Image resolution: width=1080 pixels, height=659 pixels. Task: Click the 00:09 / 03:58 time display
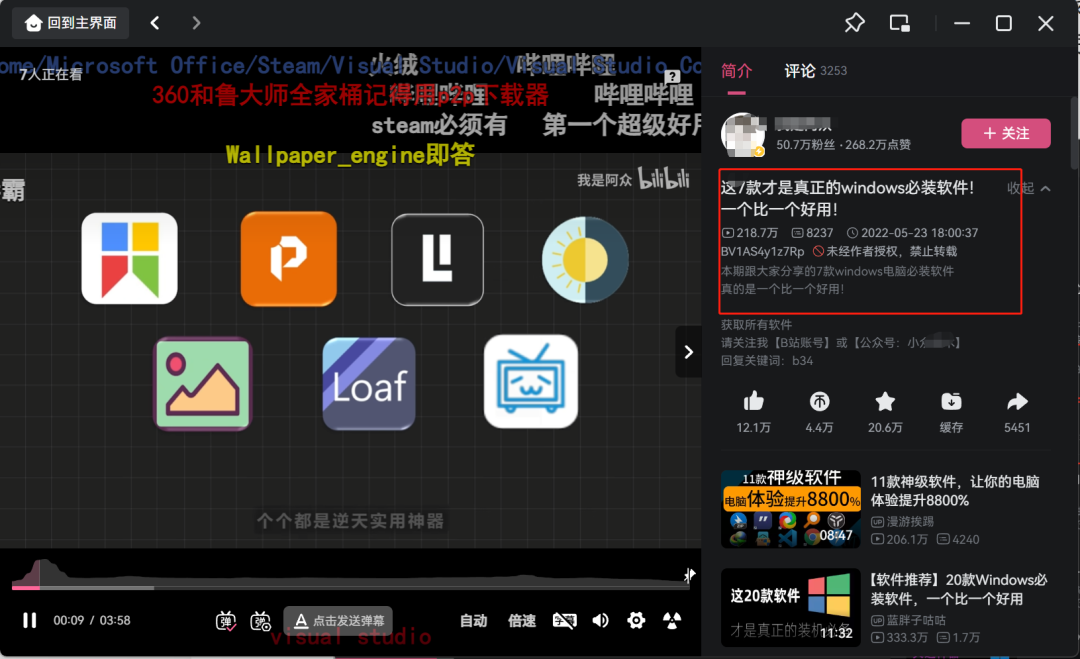tap(92, 620)
